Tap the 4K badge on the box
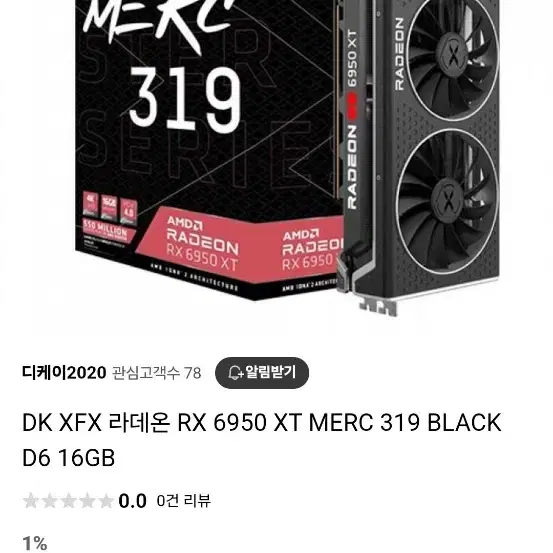Screen dimensions: 553x553 pos(91,204)
